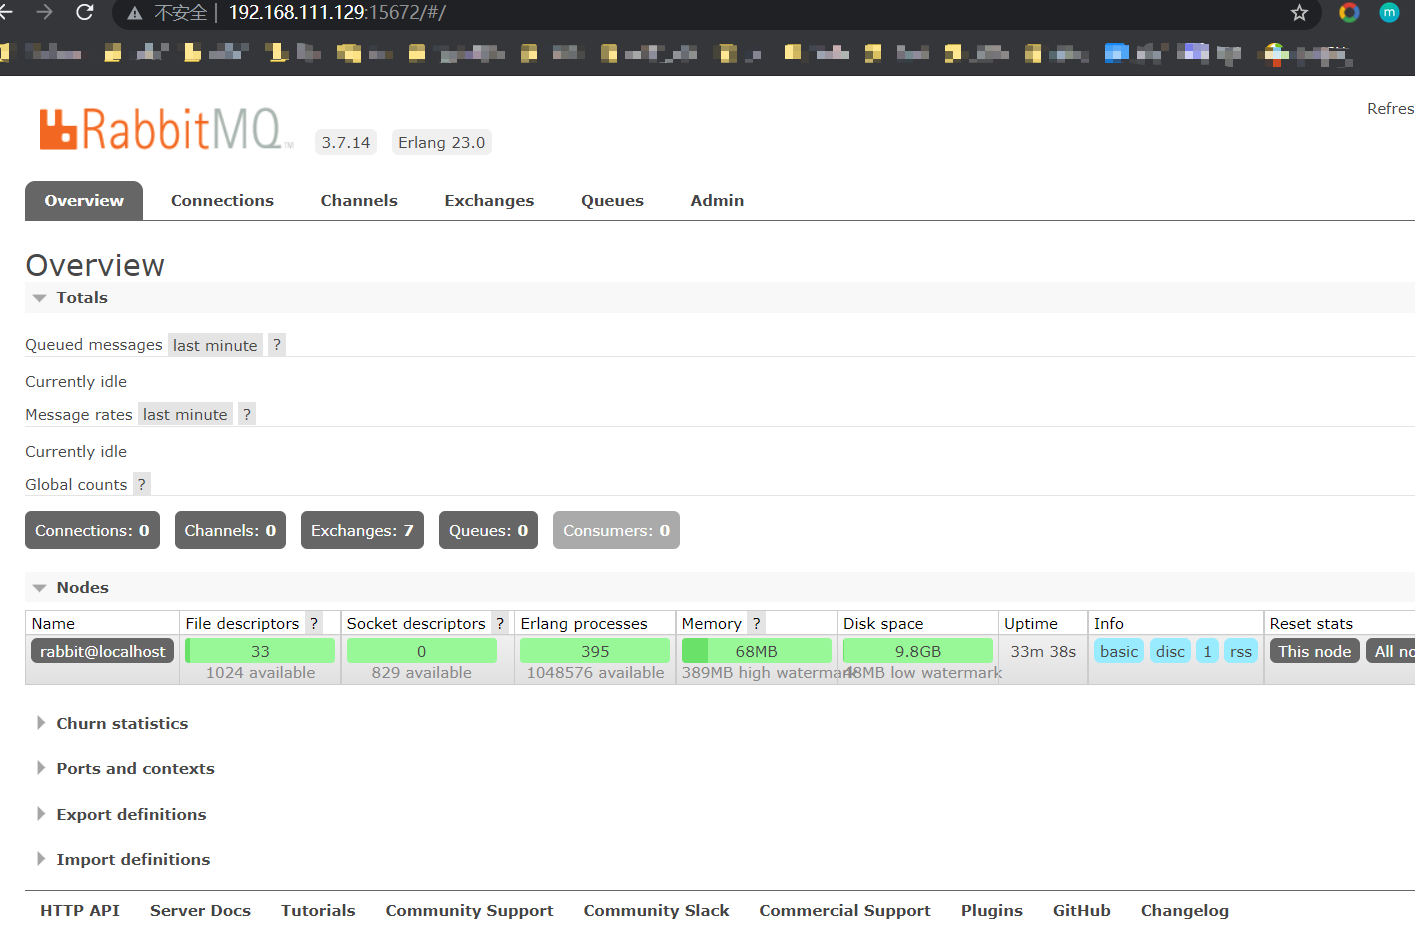Viewport: 1415px width, 931px height.
Task: Open the Changelog footer link
Action: 1185,910
